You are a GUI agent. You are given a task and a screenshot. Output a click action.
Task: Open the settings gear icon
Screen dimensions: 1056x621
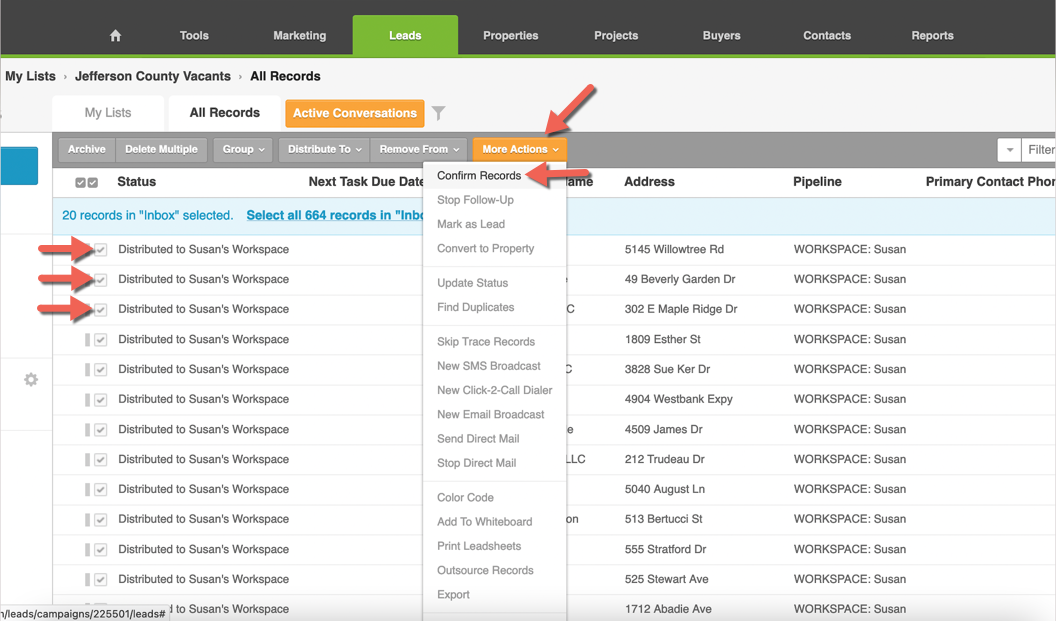pos(31,380)
